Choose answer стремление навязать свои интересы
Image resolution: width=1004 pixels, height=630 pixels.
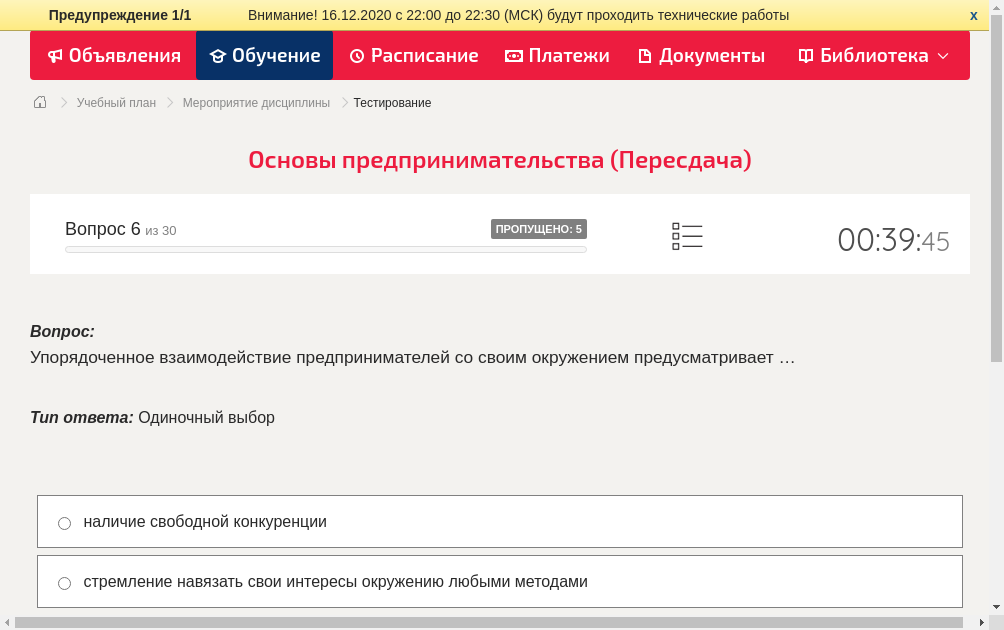335,581
